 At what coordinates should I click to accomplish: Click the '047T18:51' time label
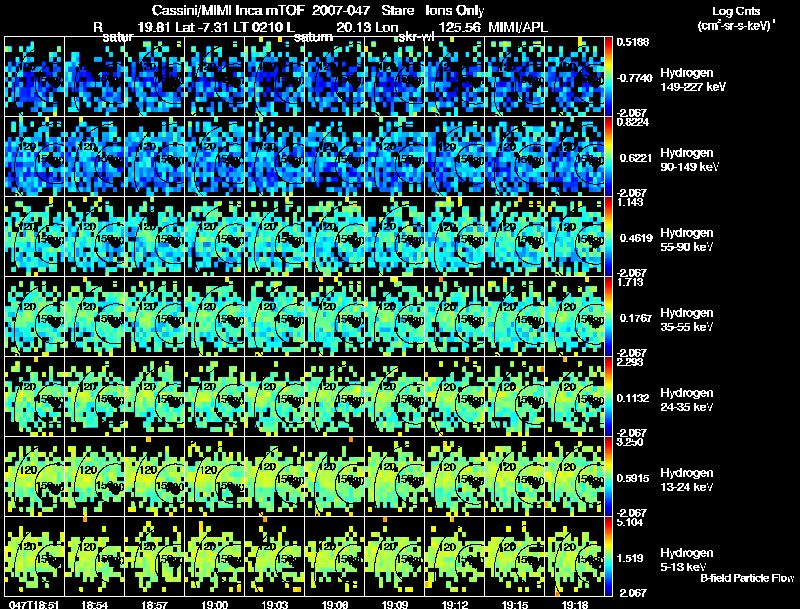pos(34,605)
